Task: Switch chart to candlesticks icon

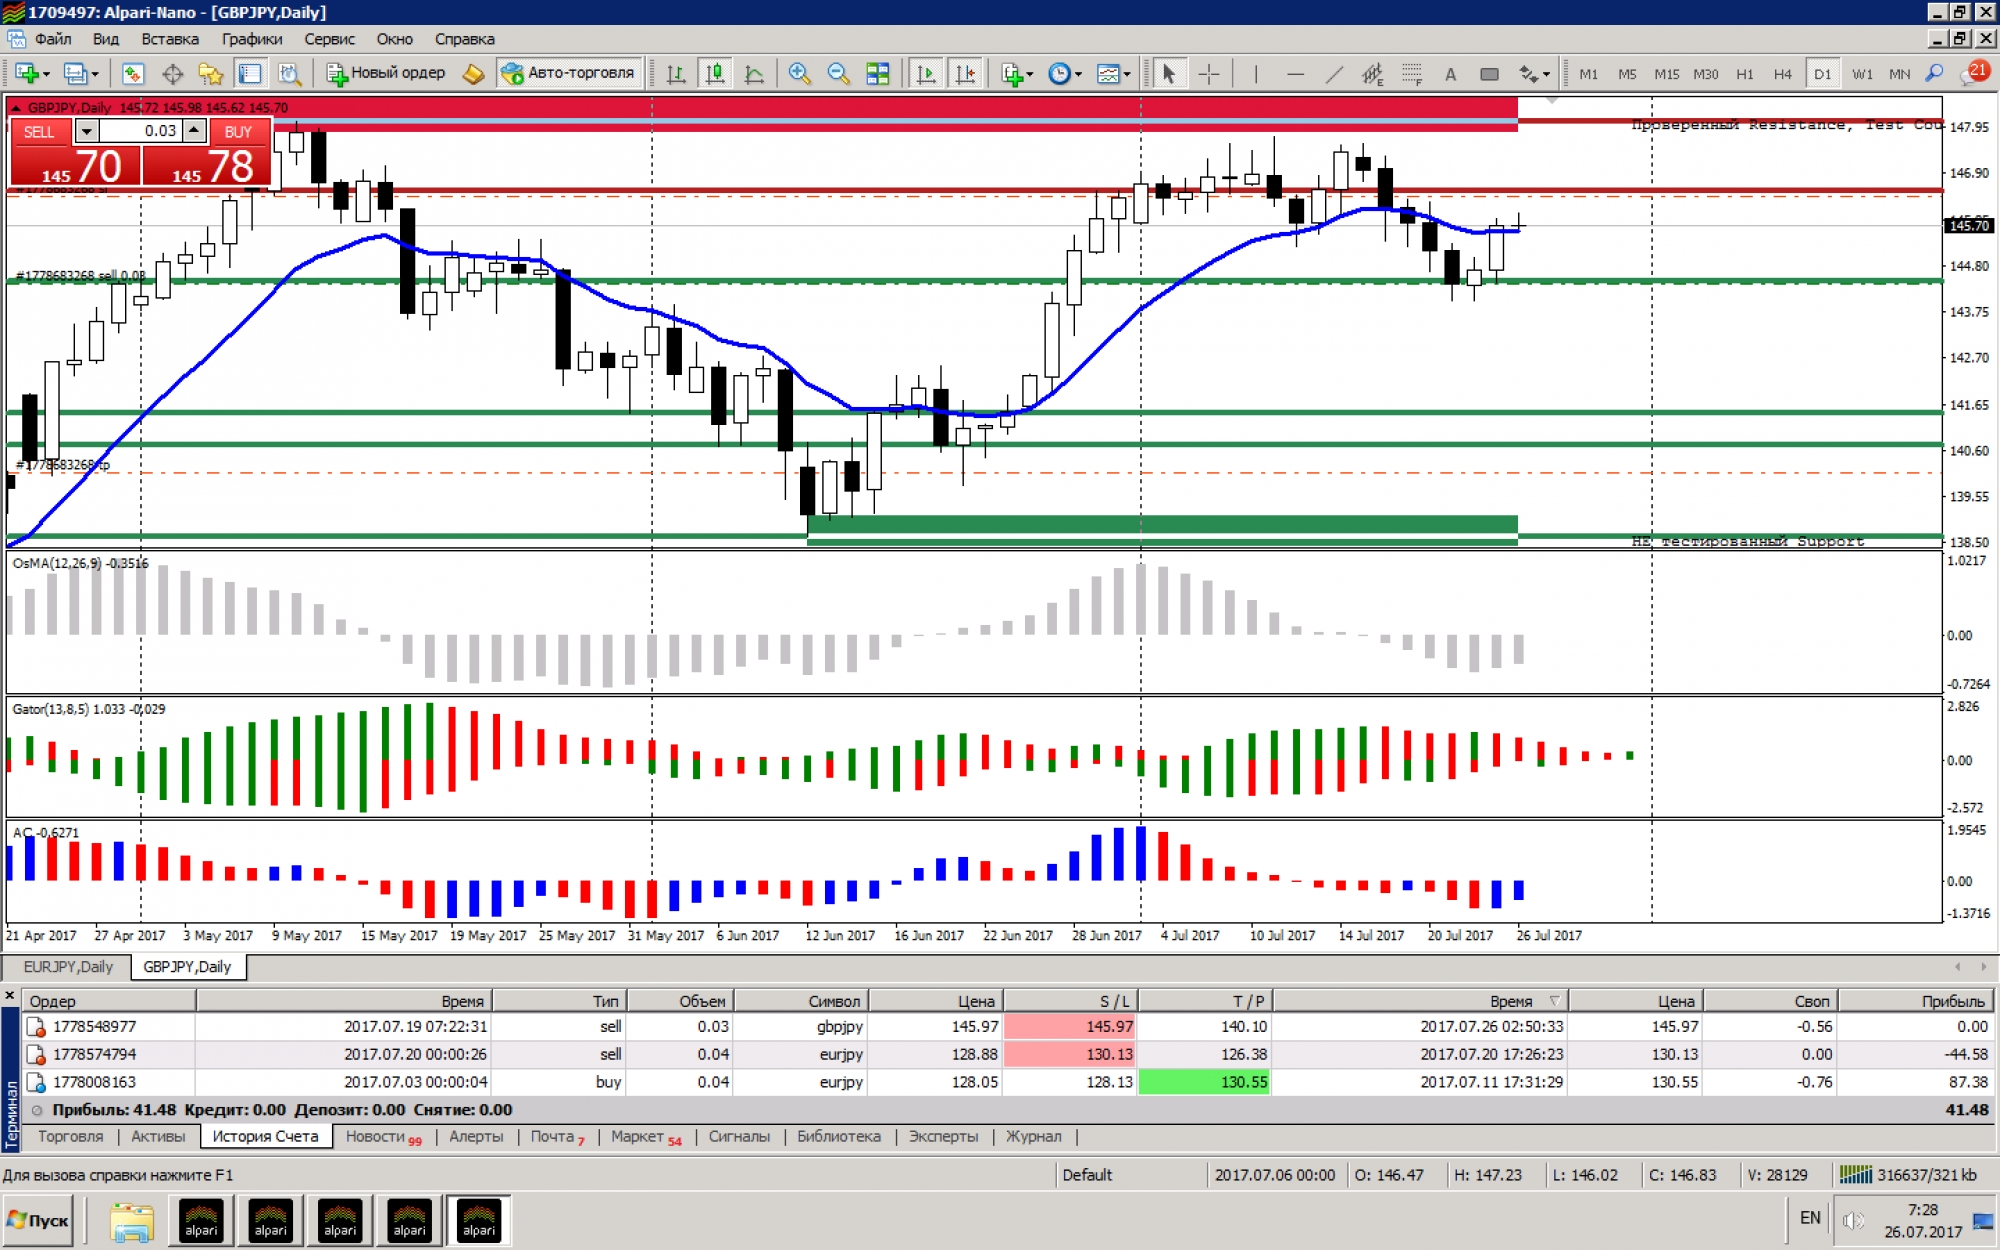Action: (715, 73)
